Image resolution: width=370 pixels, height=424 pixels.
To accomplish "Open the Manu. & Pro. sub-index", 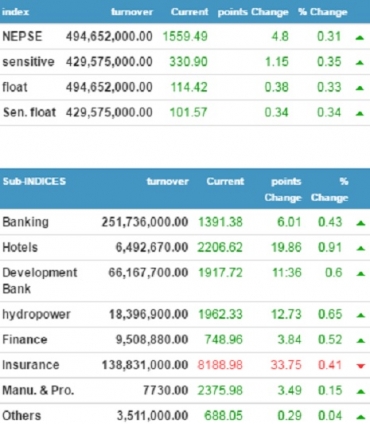I will (x=38, y=390).
